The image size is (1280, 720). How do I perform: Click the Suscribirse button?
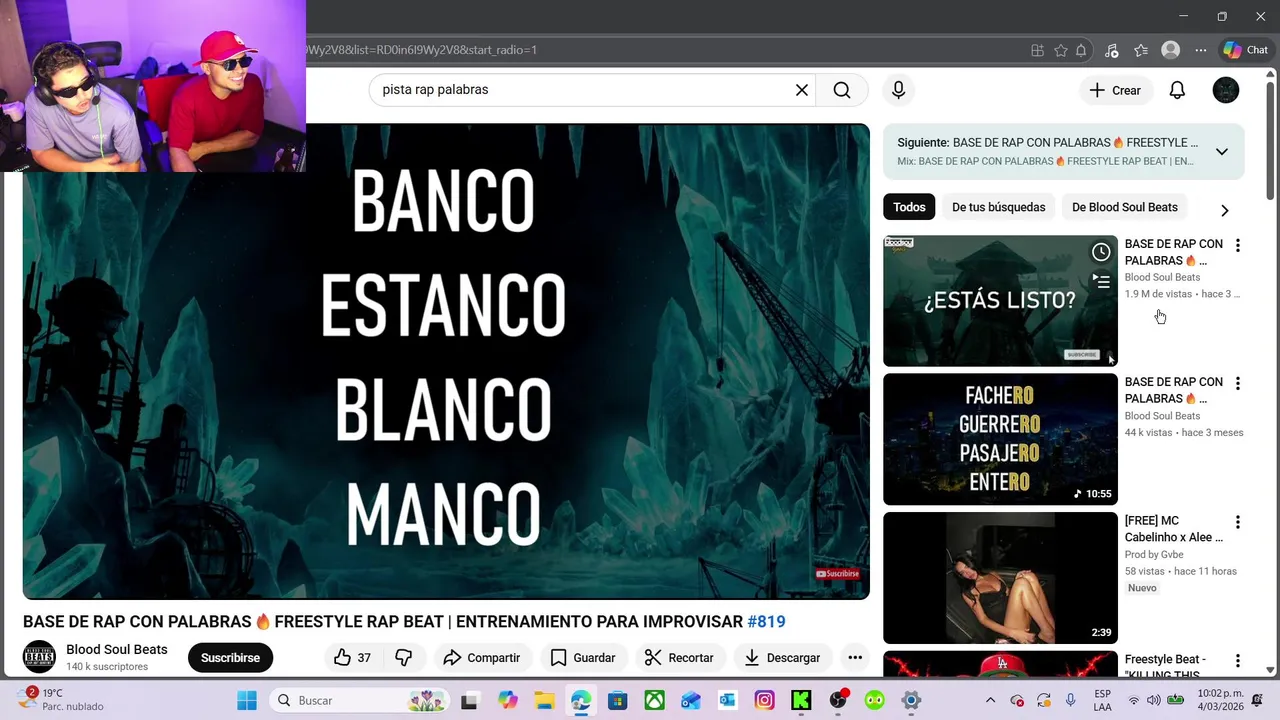click(x=230, y=658)
